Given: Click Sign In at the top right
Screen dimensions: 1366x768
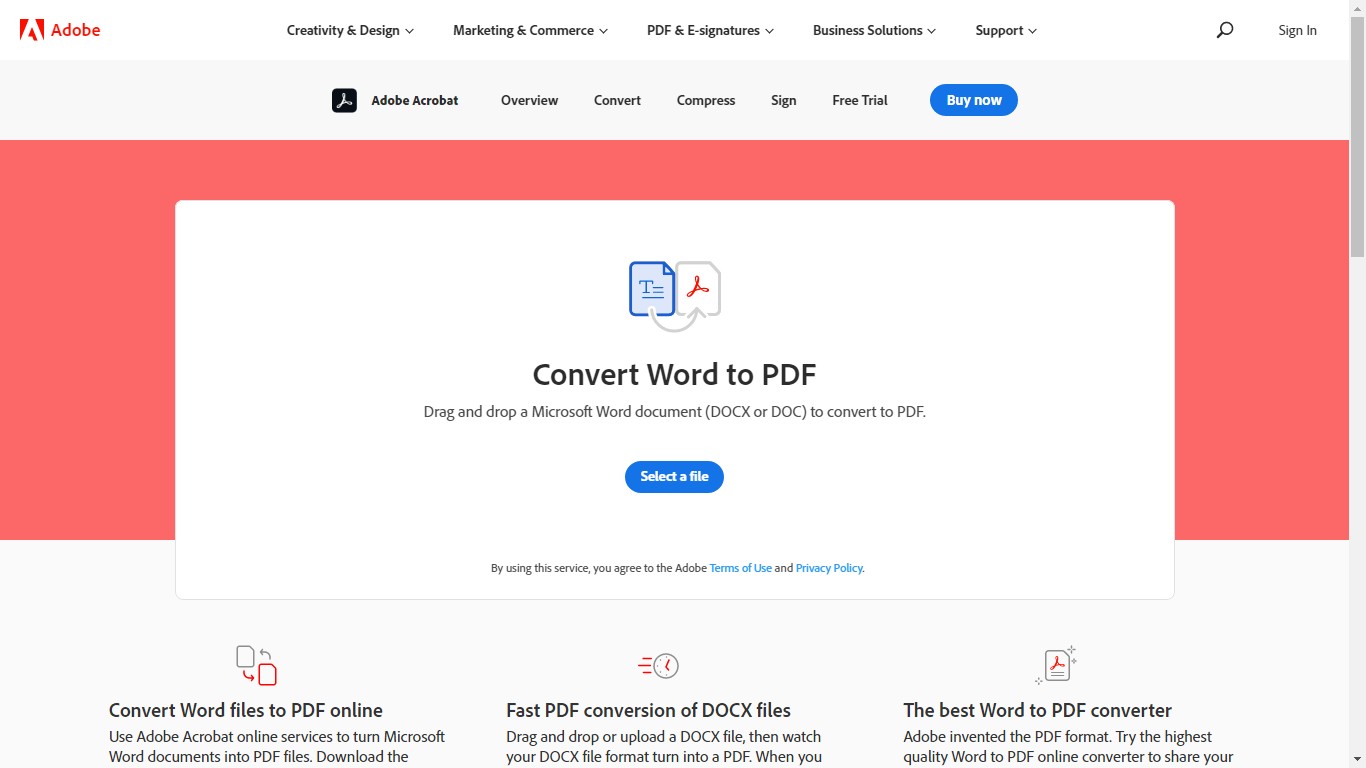Looking at the screenshot, I should pos(1297,30).
